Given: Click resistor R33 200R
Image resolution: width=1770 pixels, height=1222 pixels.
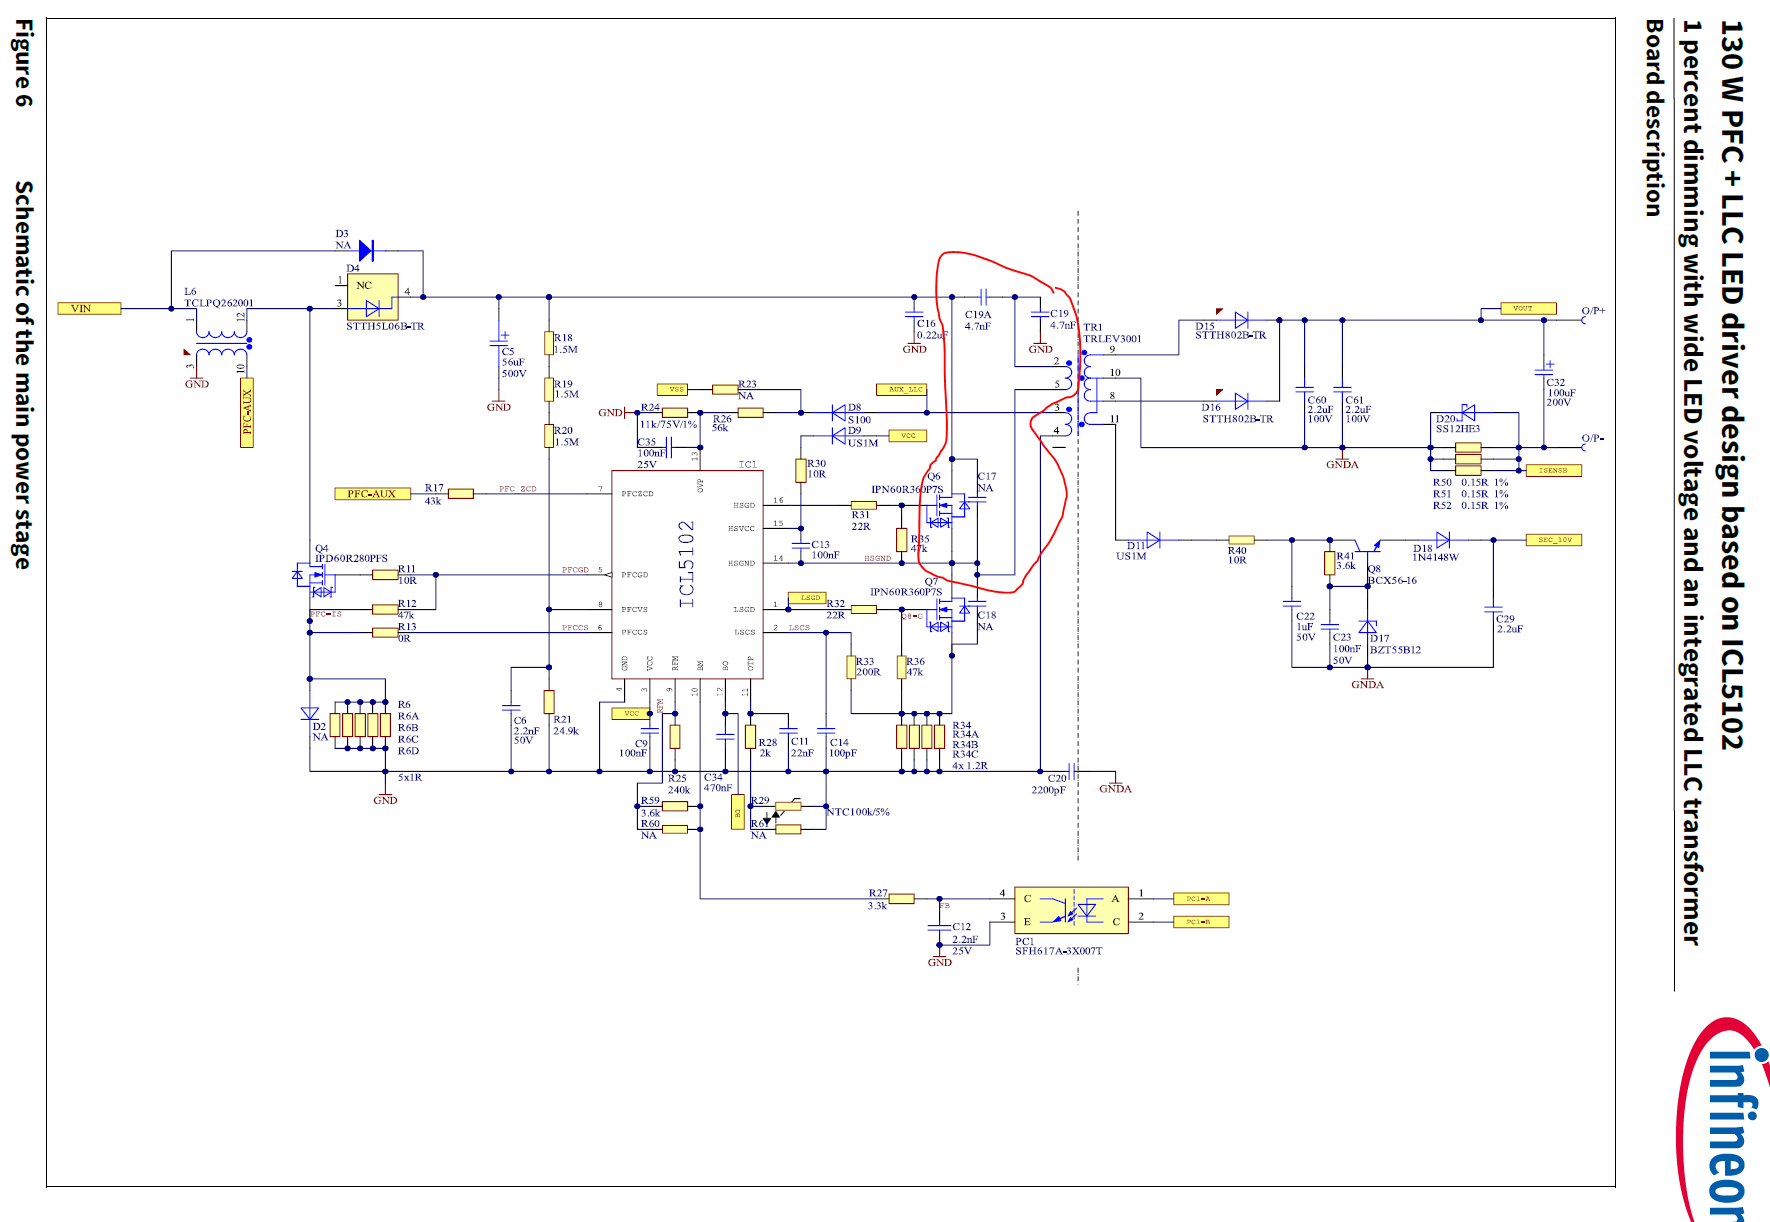Looking at the screenshot, I should click(851, 667).
